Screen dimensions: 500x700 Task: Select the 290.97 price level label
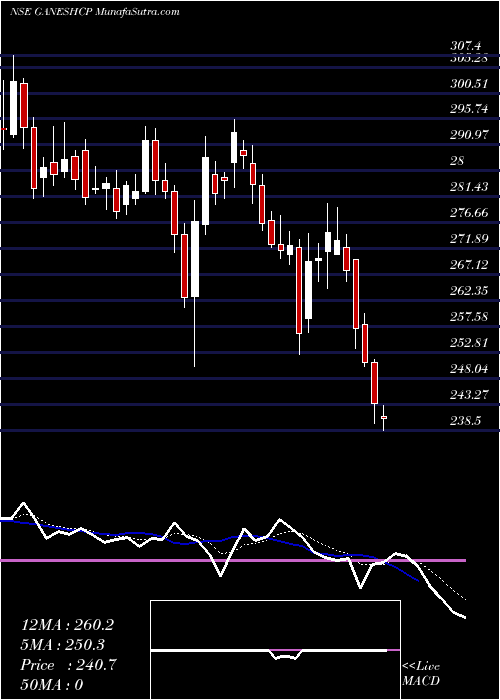pyautogui.click(x=471, y=135)
